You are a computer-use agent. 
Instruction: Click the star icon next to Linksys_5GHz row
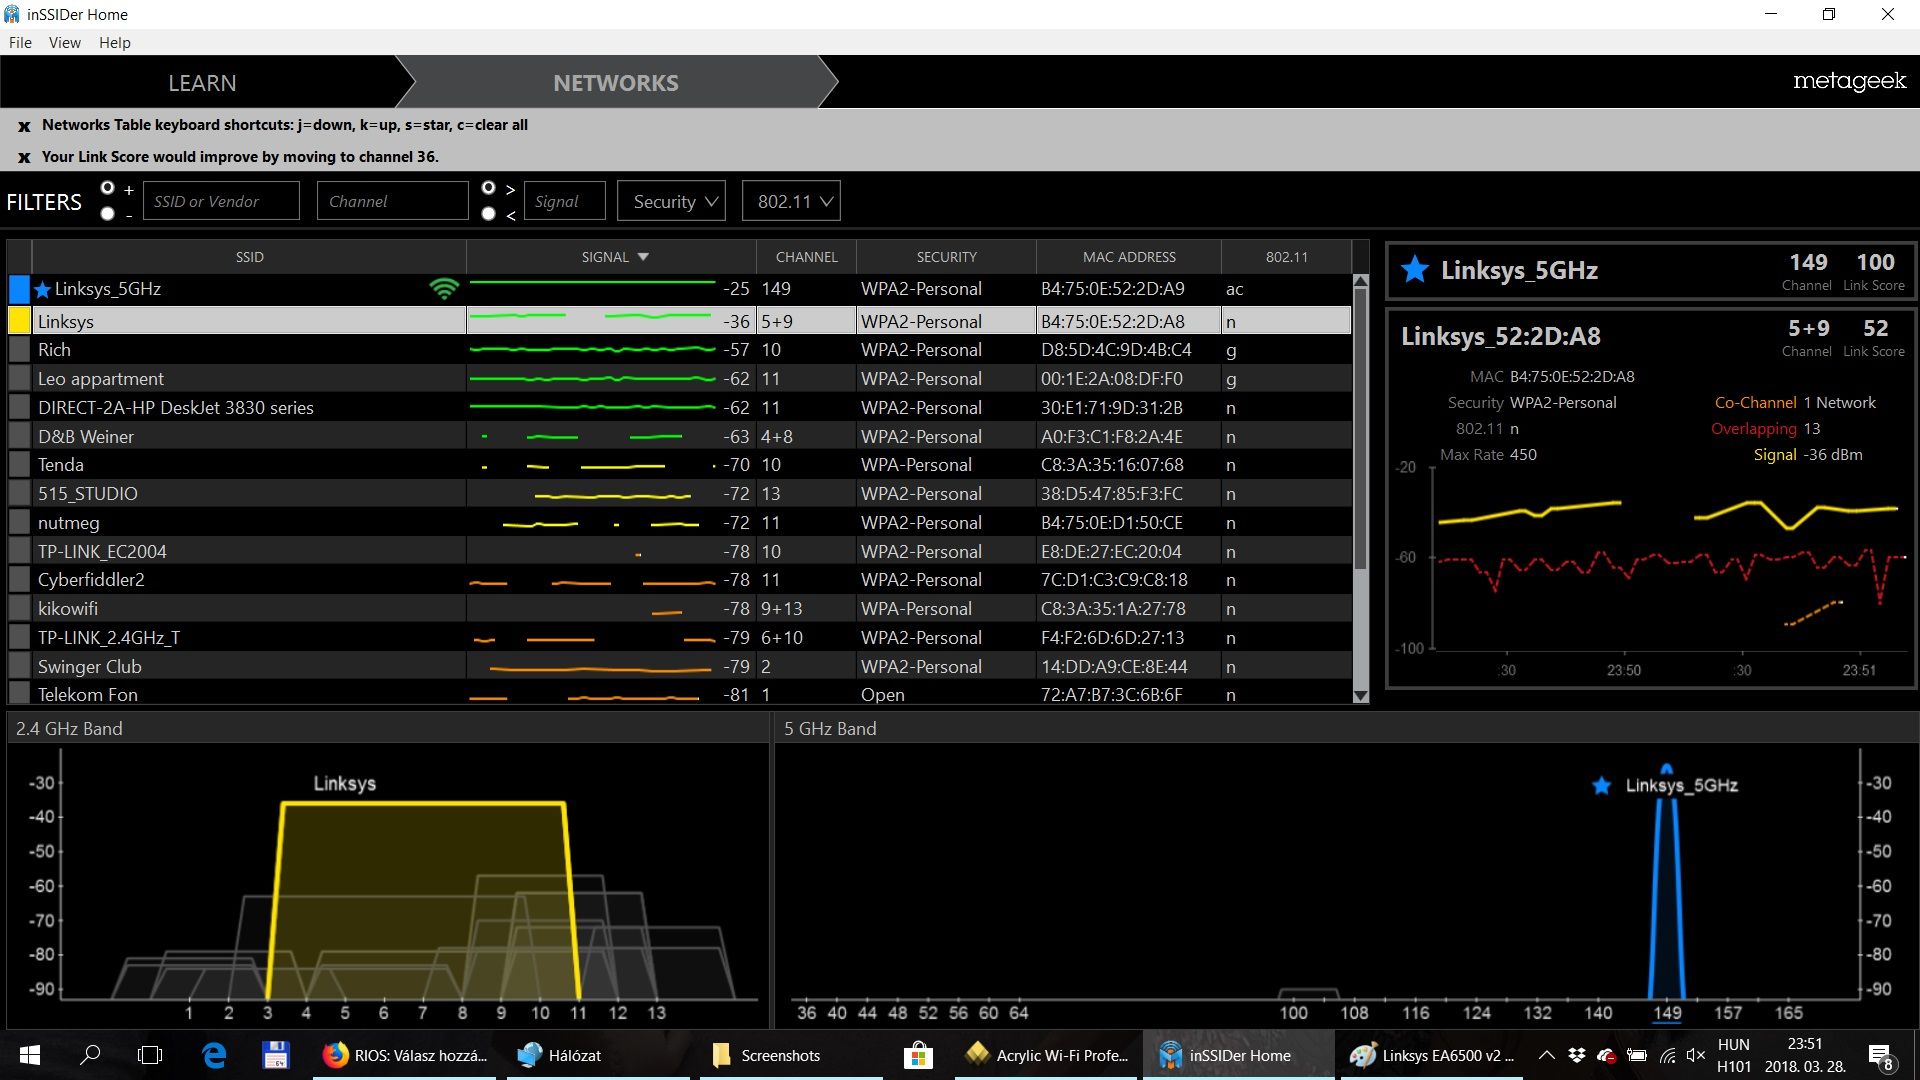click(42, 290)
